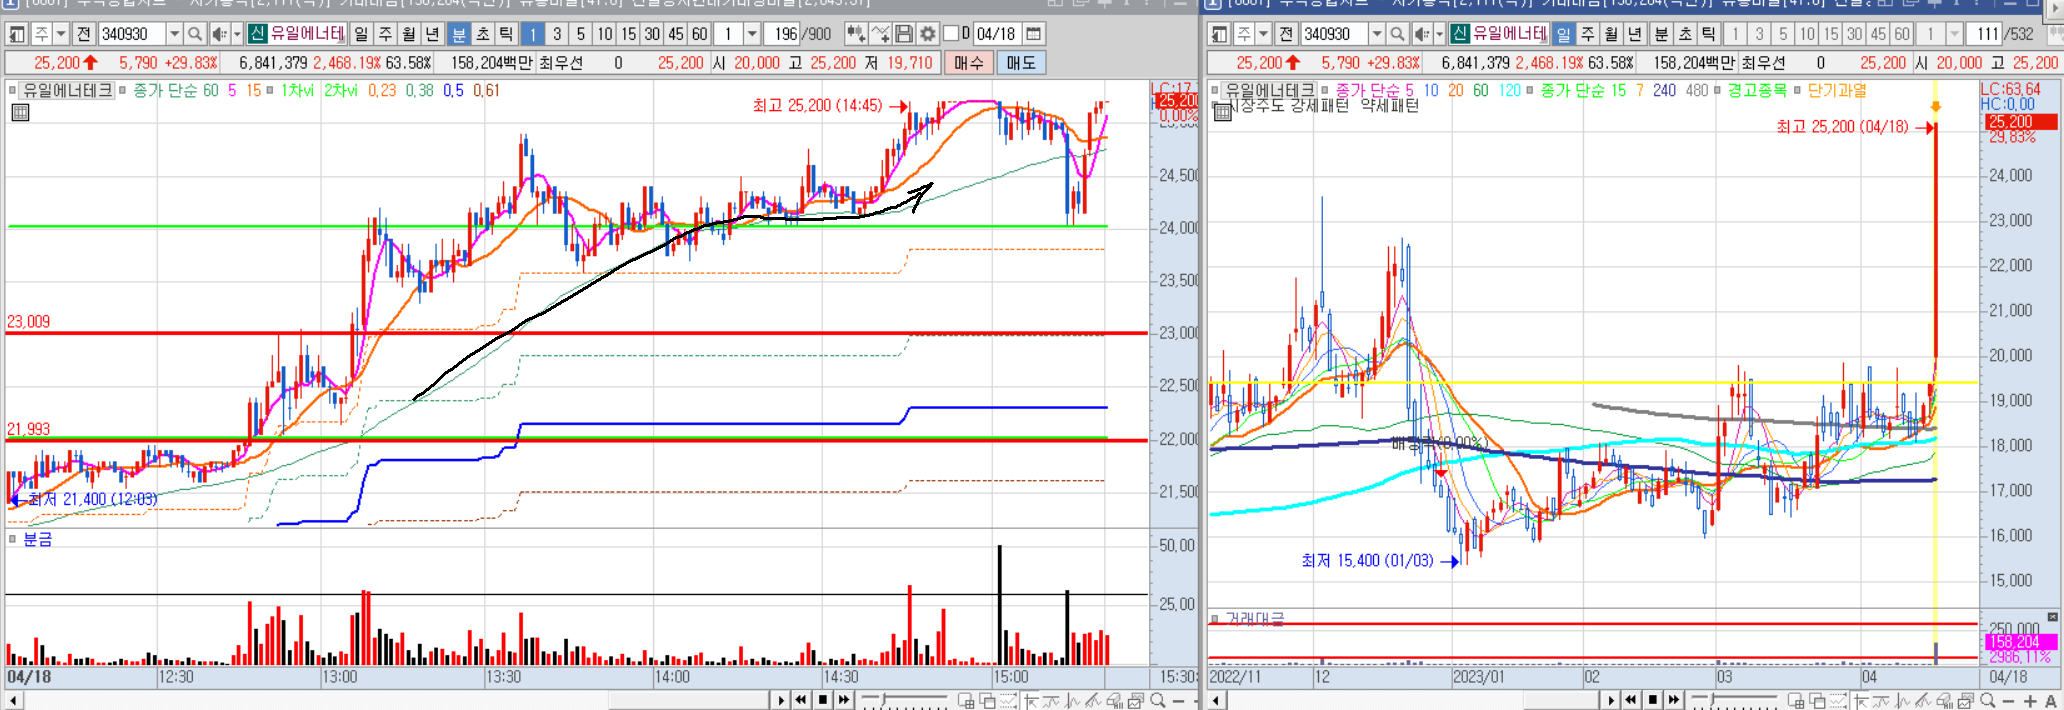2064x710 pixels.
Task: Select the 분 (minute) period in right chart
Action: point(1661,34)
